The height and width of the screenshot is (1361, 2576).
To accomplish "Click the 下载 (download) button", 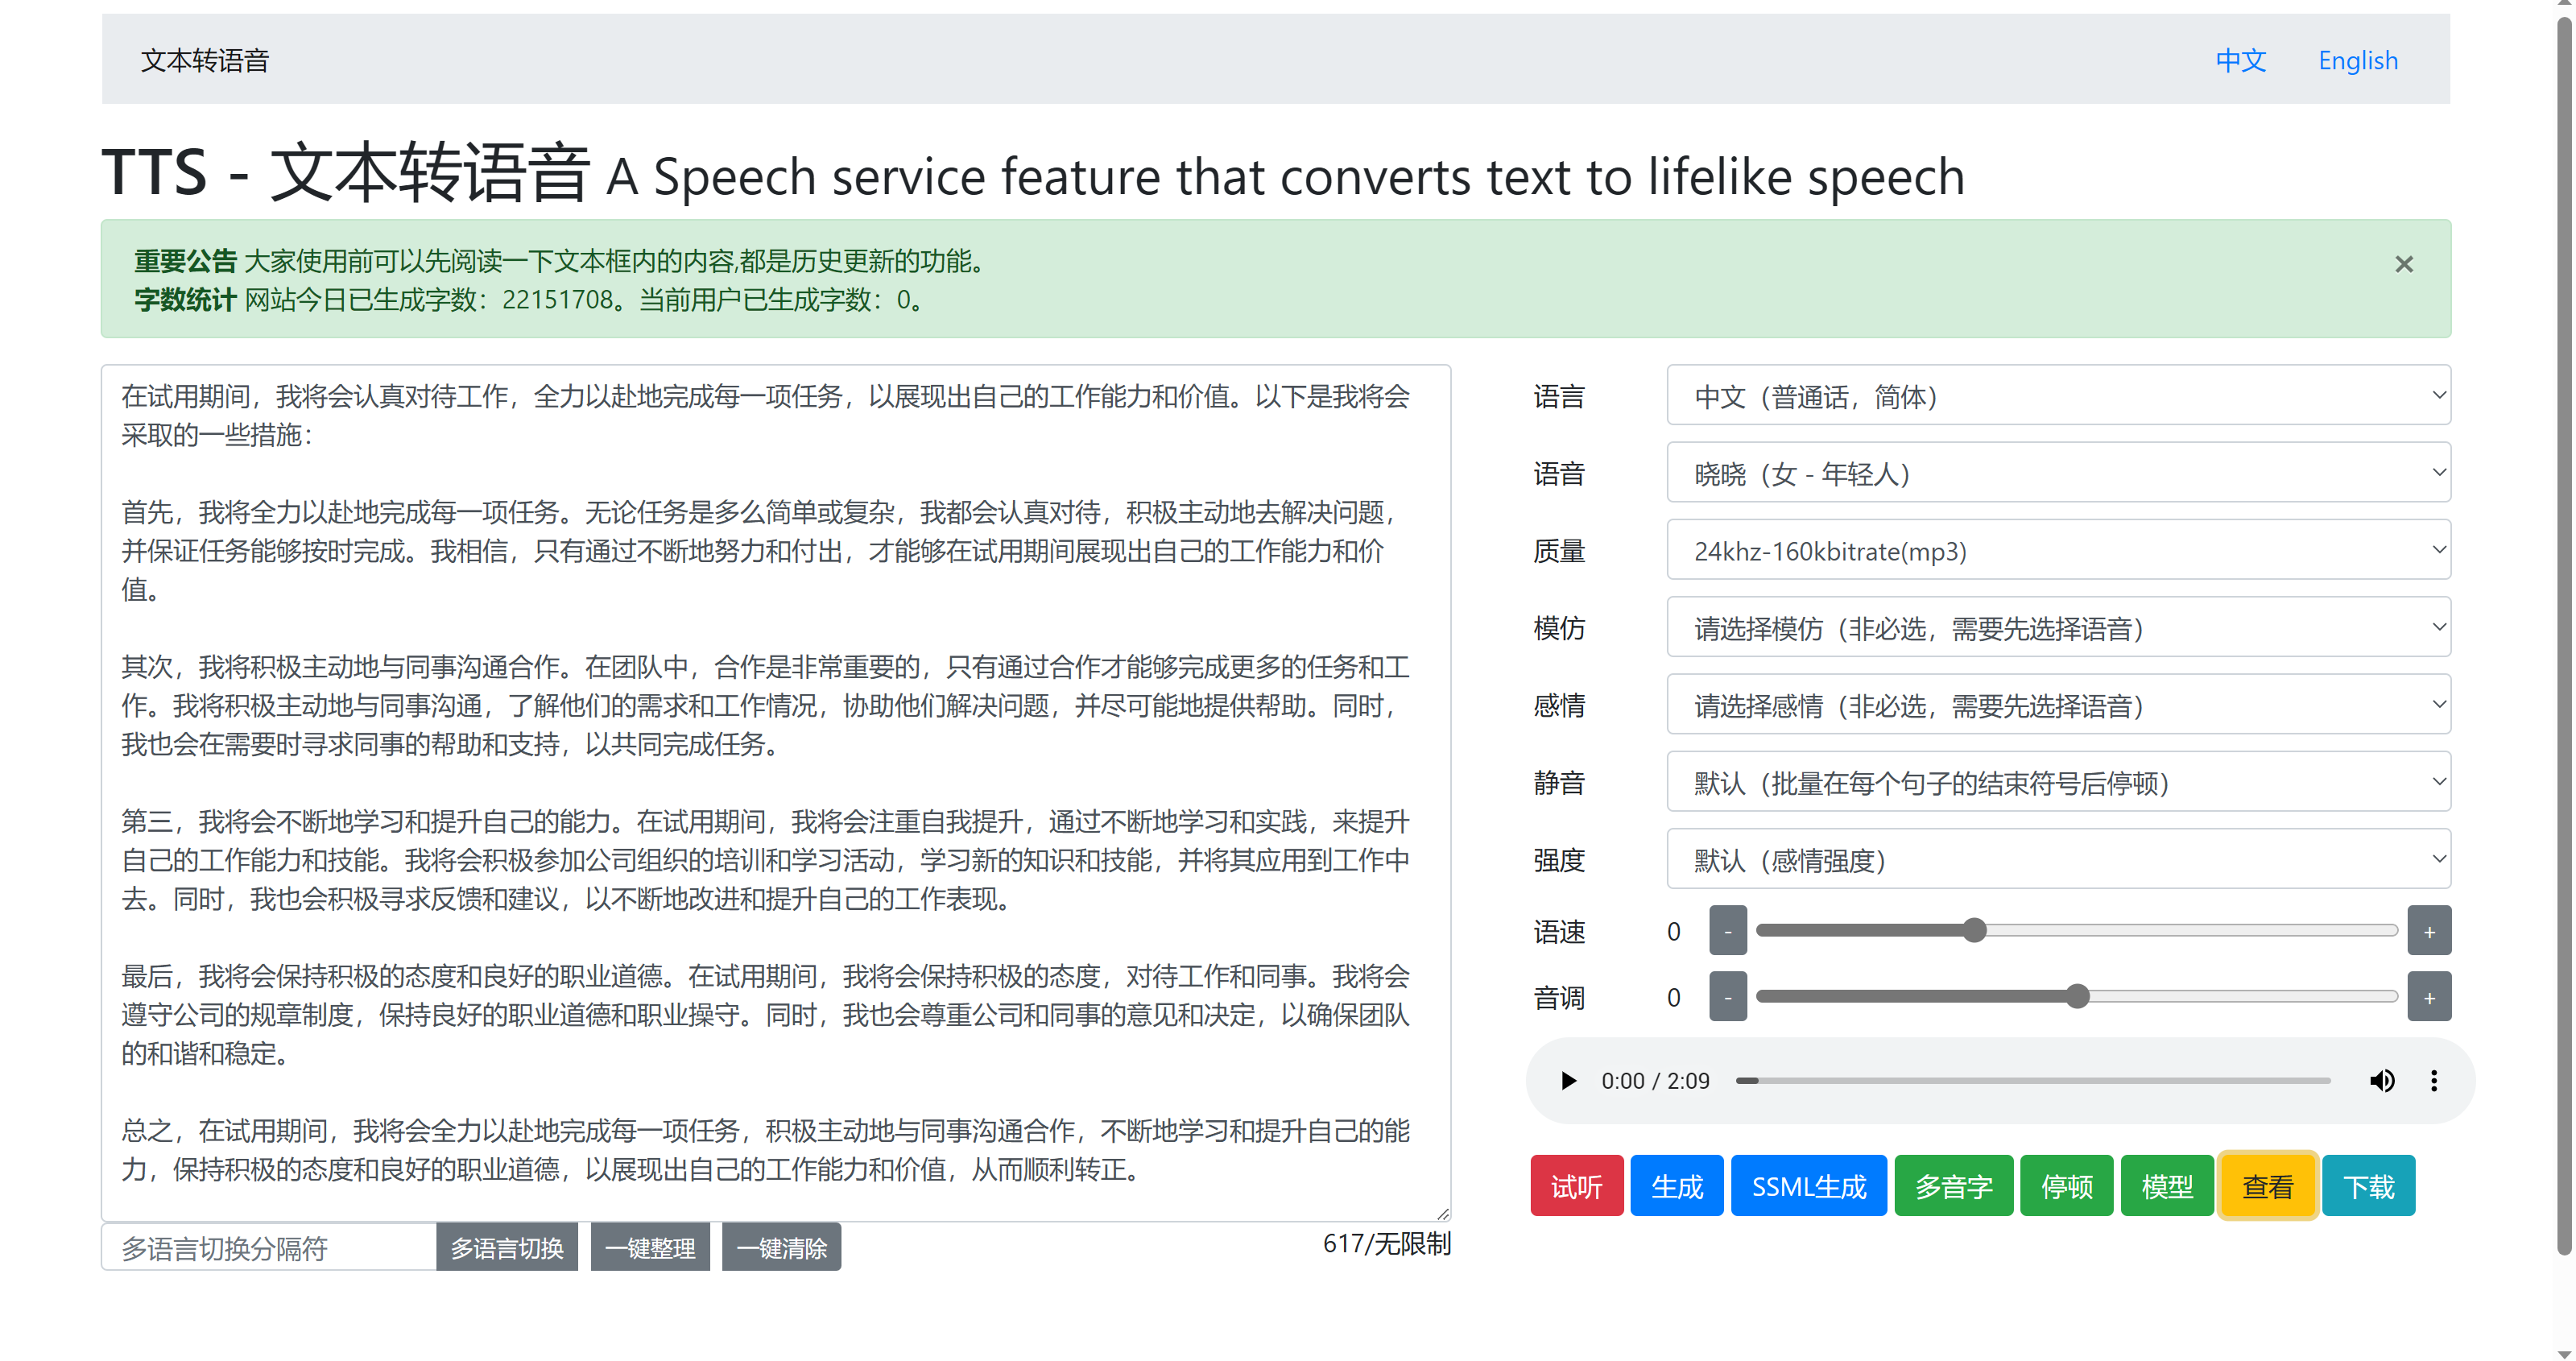I will point(2370,1182).
